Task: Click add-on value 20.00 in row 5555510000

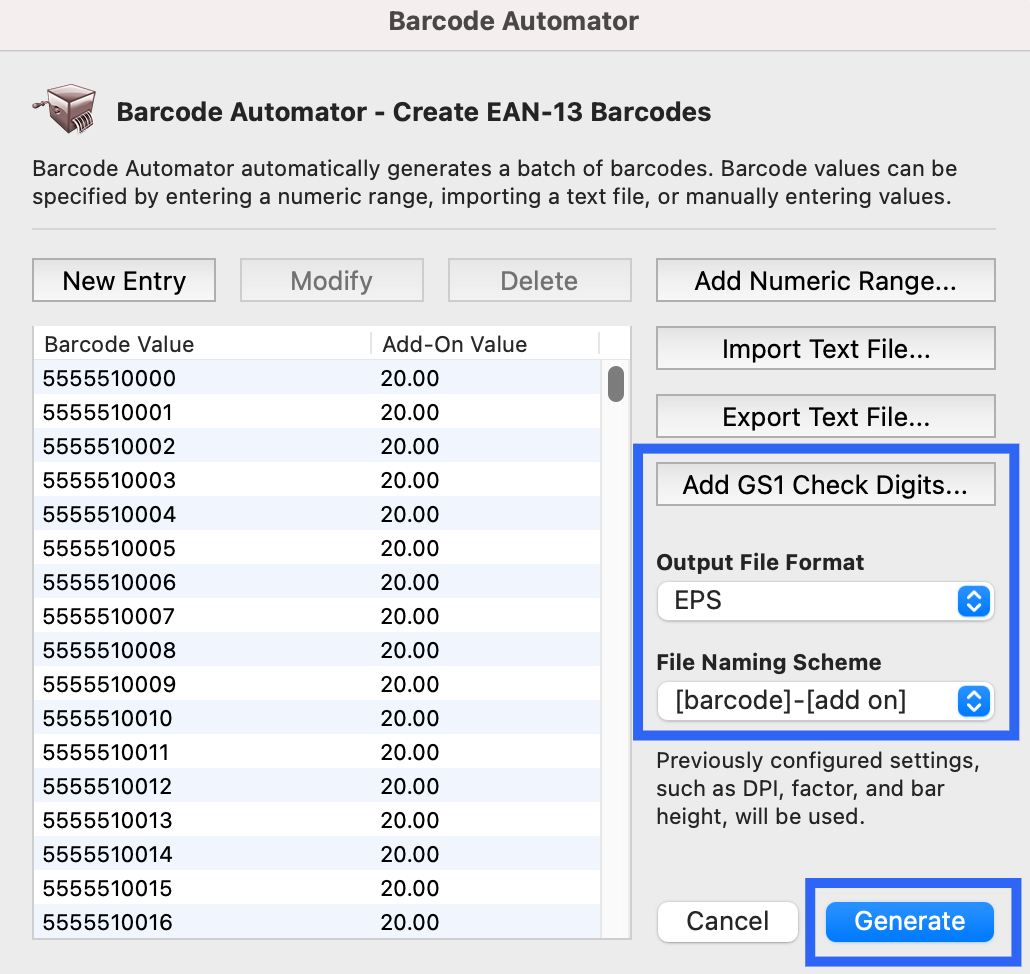Action: (x=410, y=378)
